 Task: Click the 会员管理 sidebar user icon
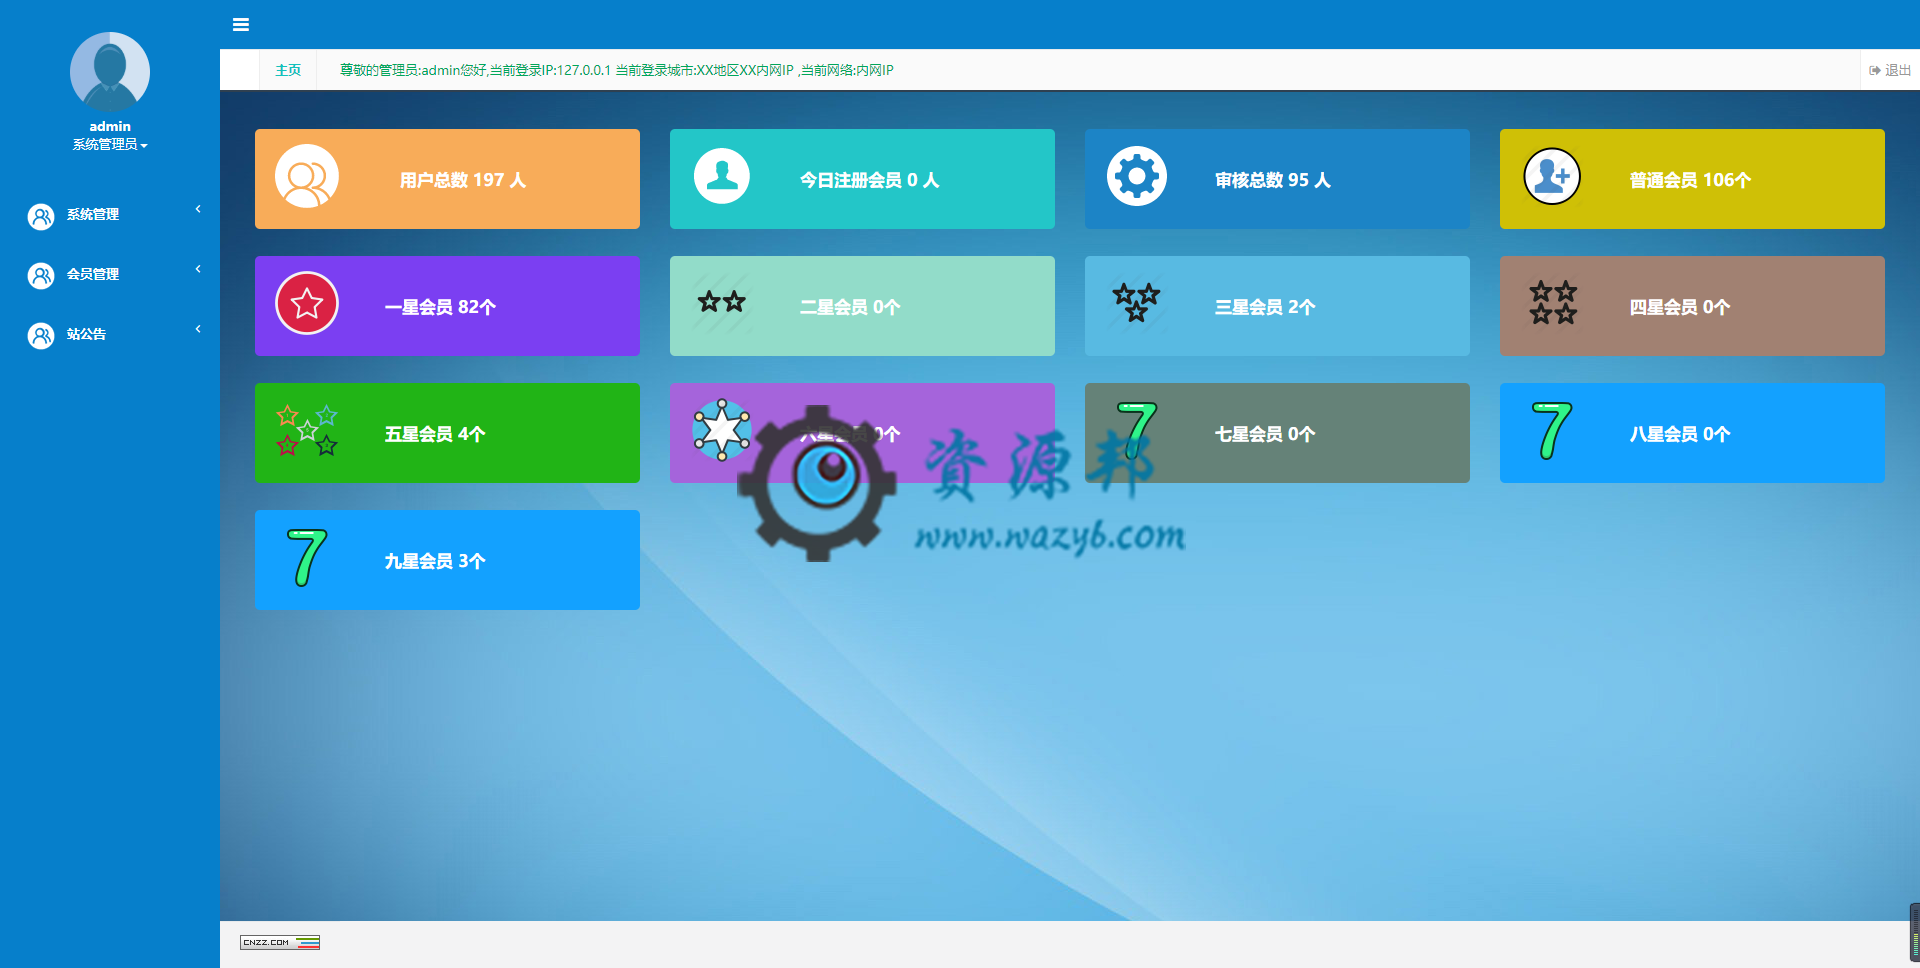click(41, 277)
